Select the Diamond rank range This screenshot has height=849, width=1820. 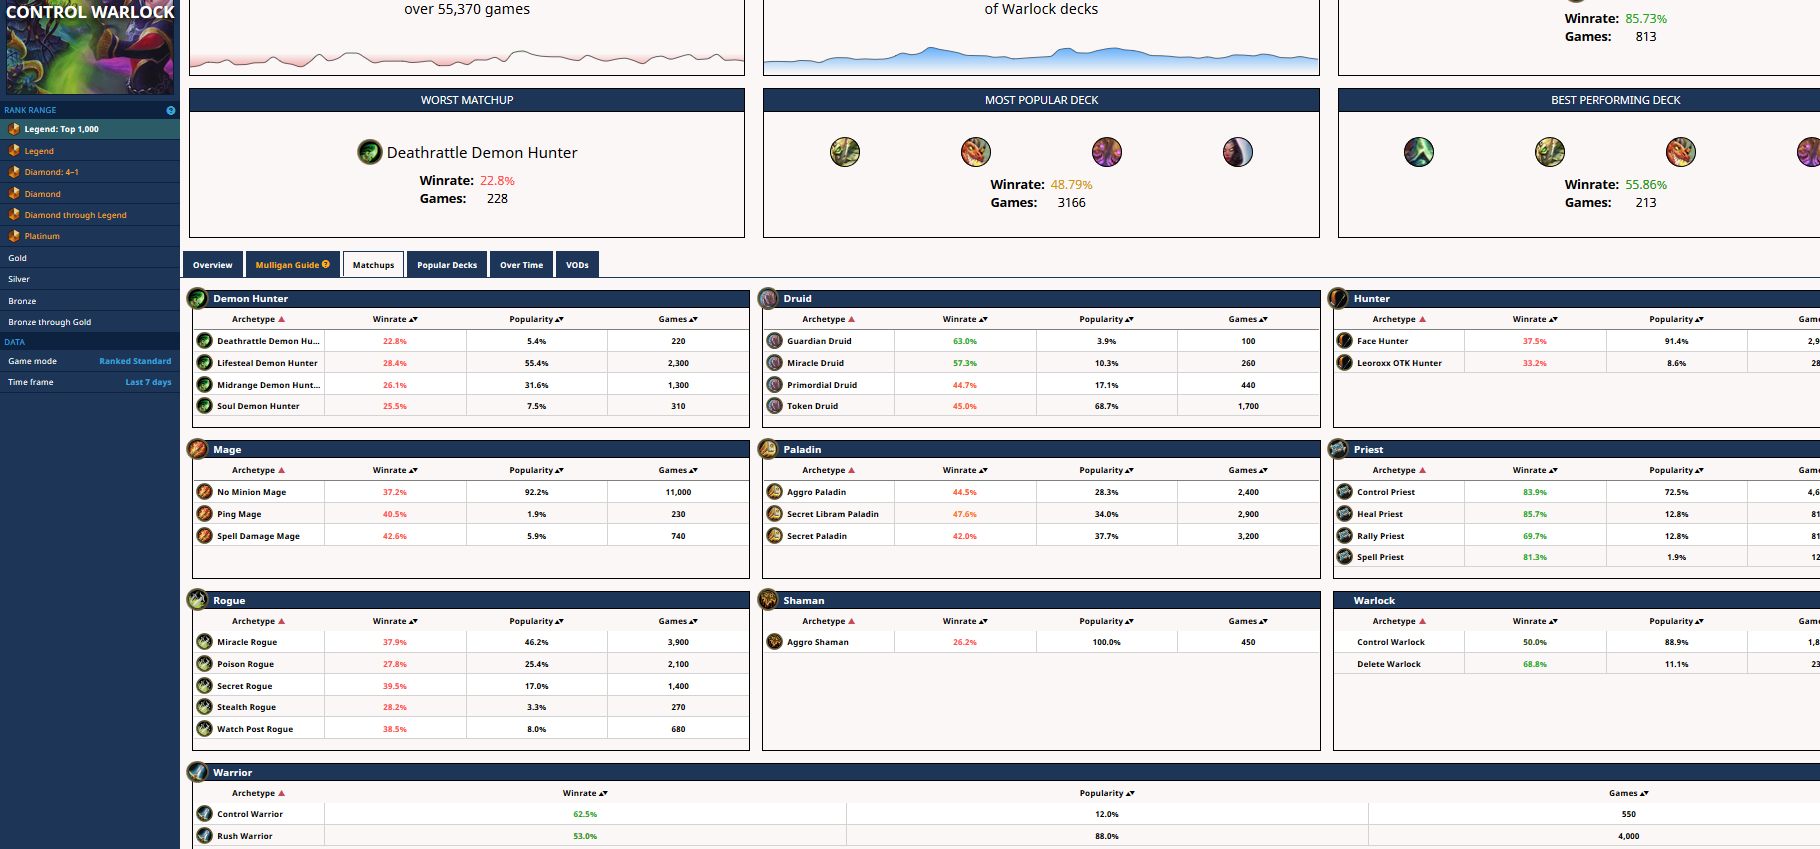pyautogui.click(x=90, y=194)
